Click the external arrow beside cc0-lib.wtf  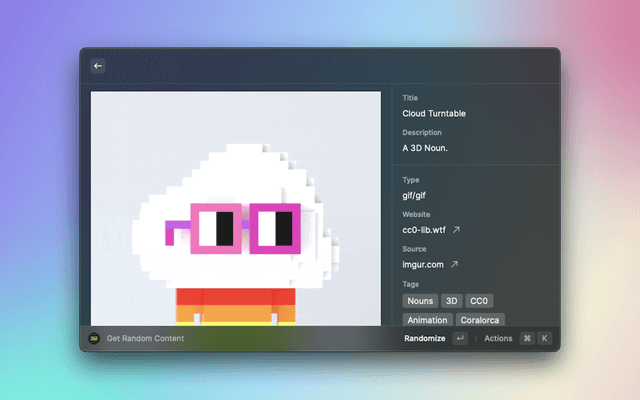pos(457,230)
